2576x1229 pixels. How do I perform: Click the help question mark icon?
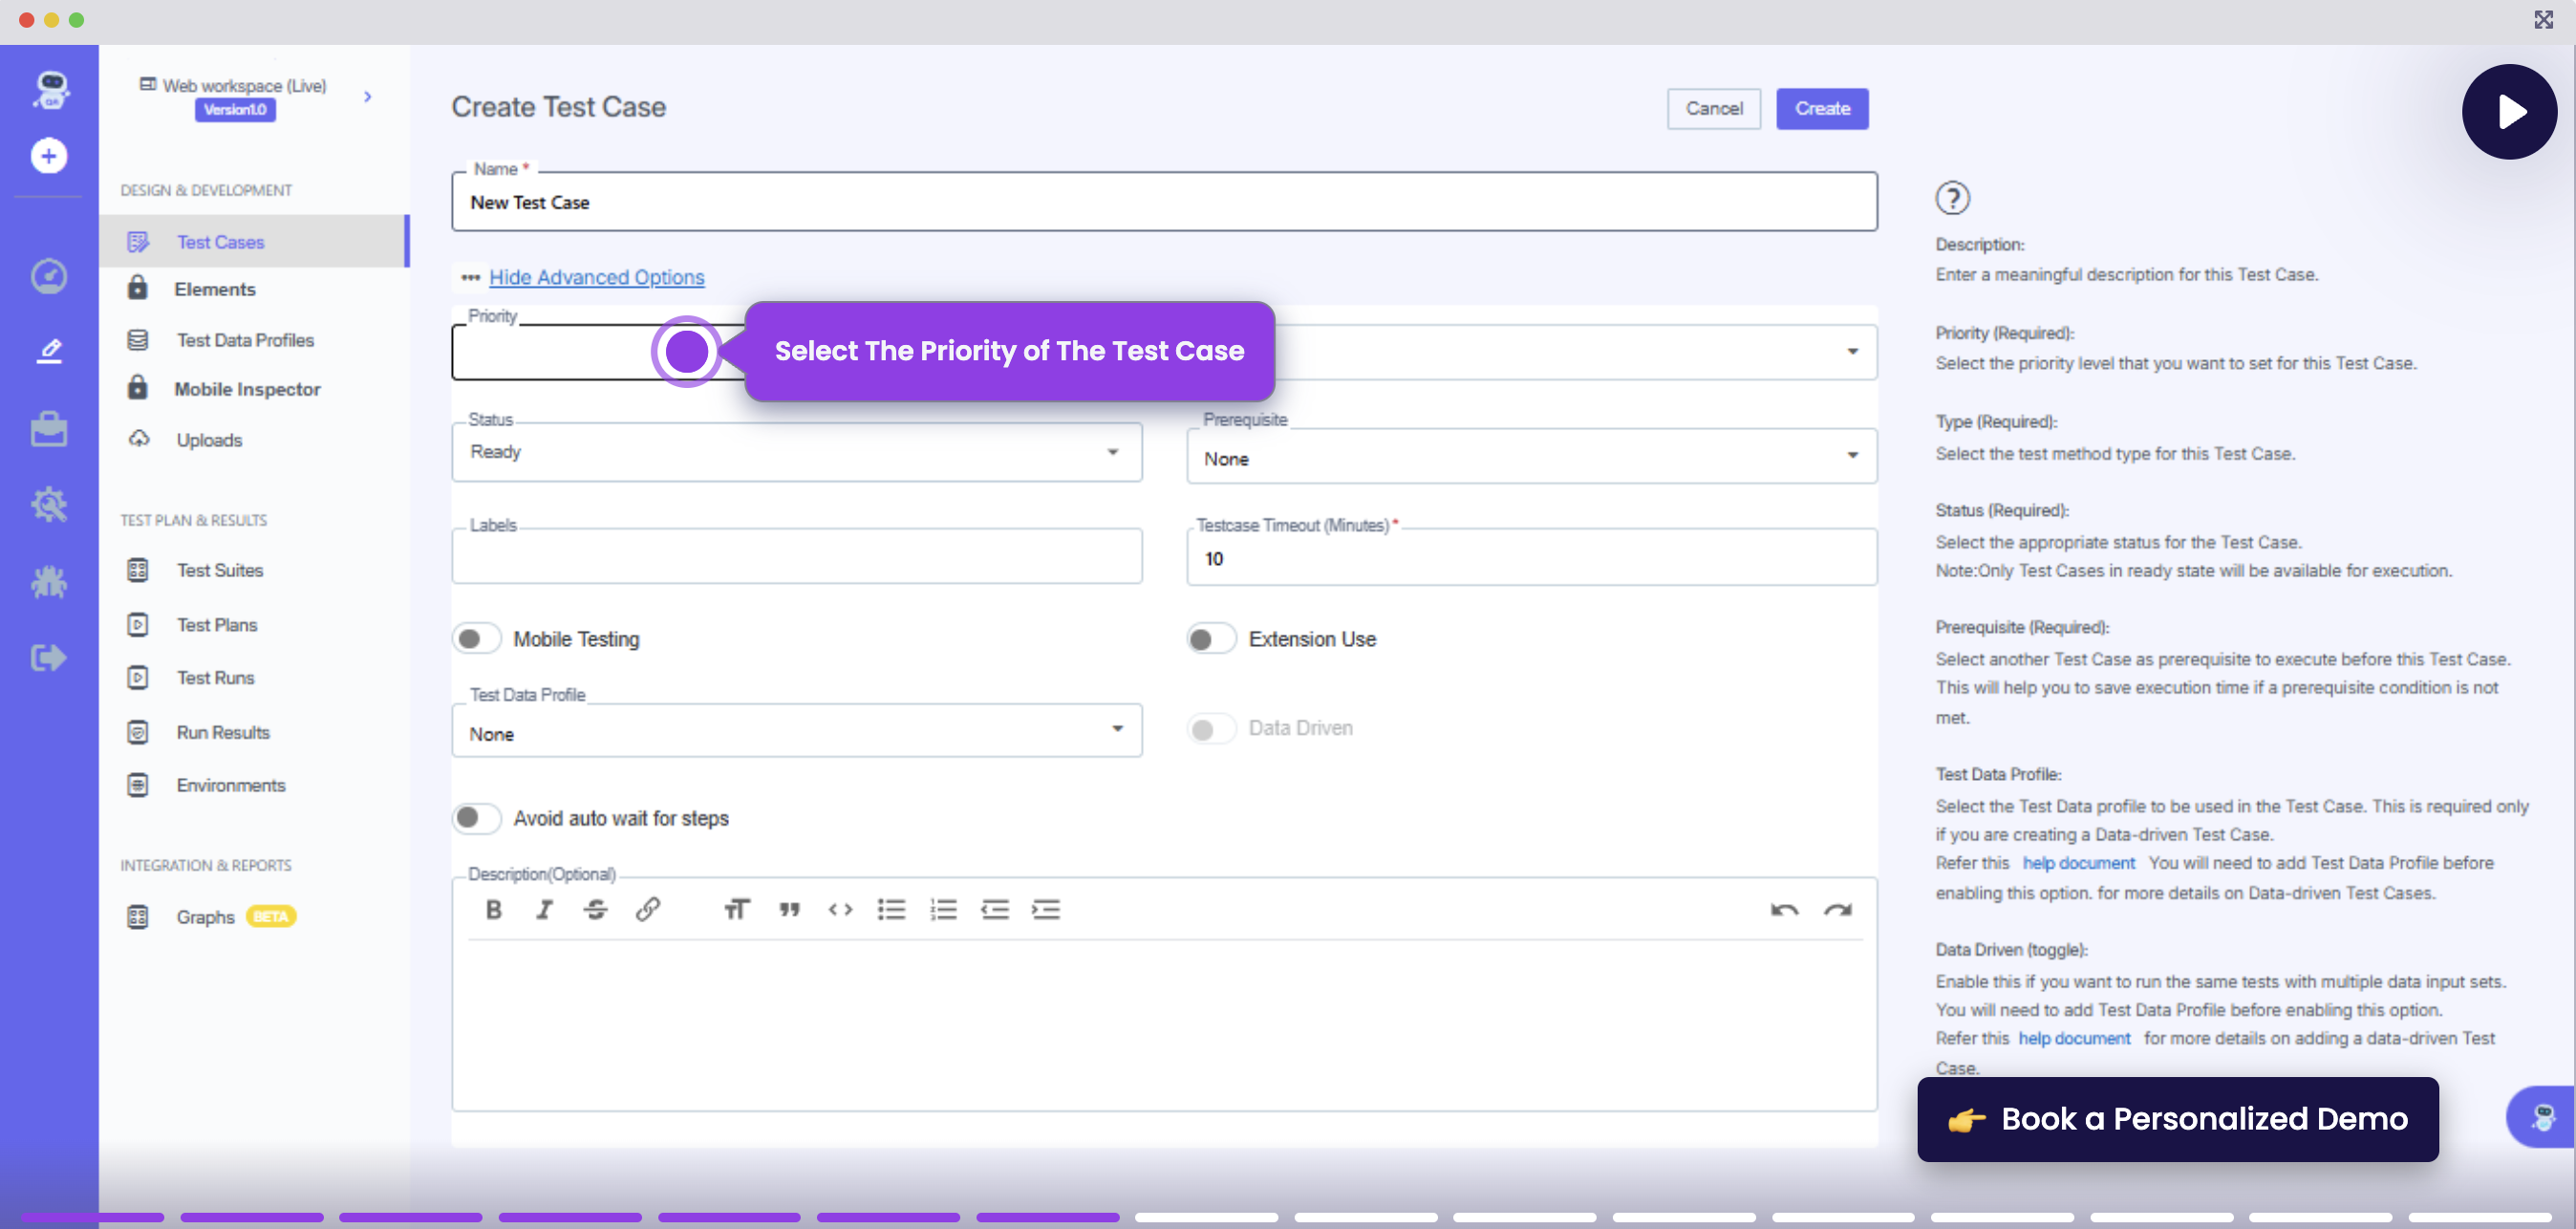tap(1952, 198)
